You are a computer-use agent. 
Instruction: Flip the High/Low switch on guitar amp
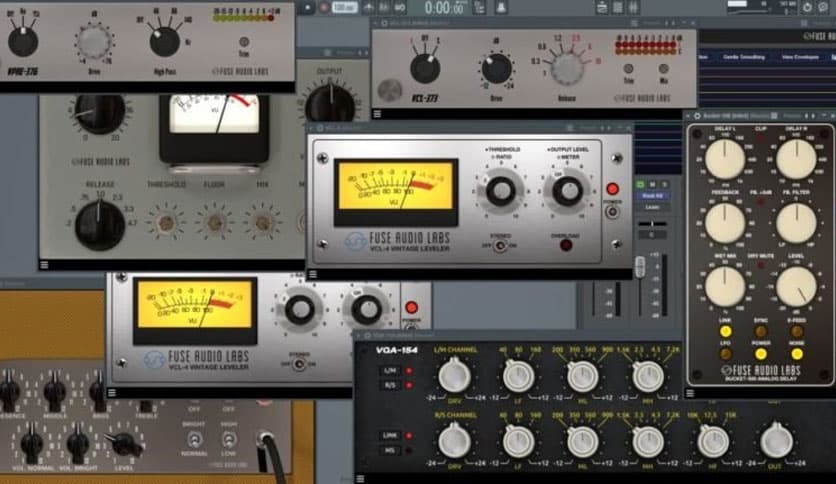point(229,440)
